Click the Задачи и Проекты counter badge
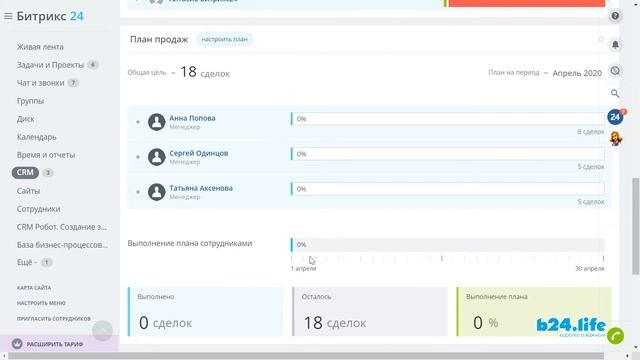 [93, 64]
